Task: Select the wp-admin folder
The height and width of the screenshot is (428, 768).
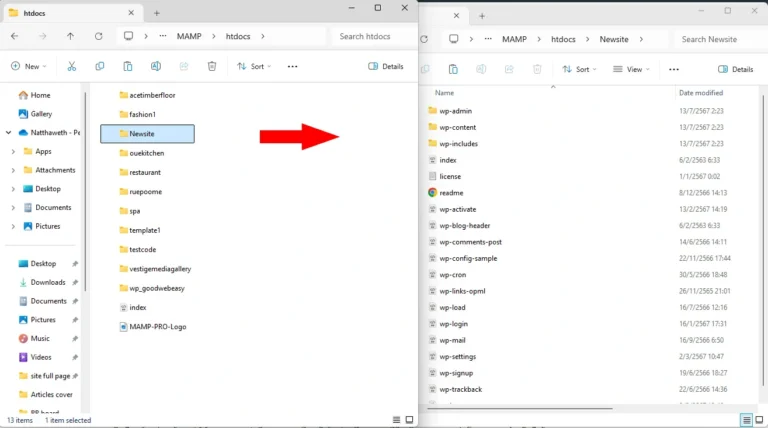Action: (450, 111)
